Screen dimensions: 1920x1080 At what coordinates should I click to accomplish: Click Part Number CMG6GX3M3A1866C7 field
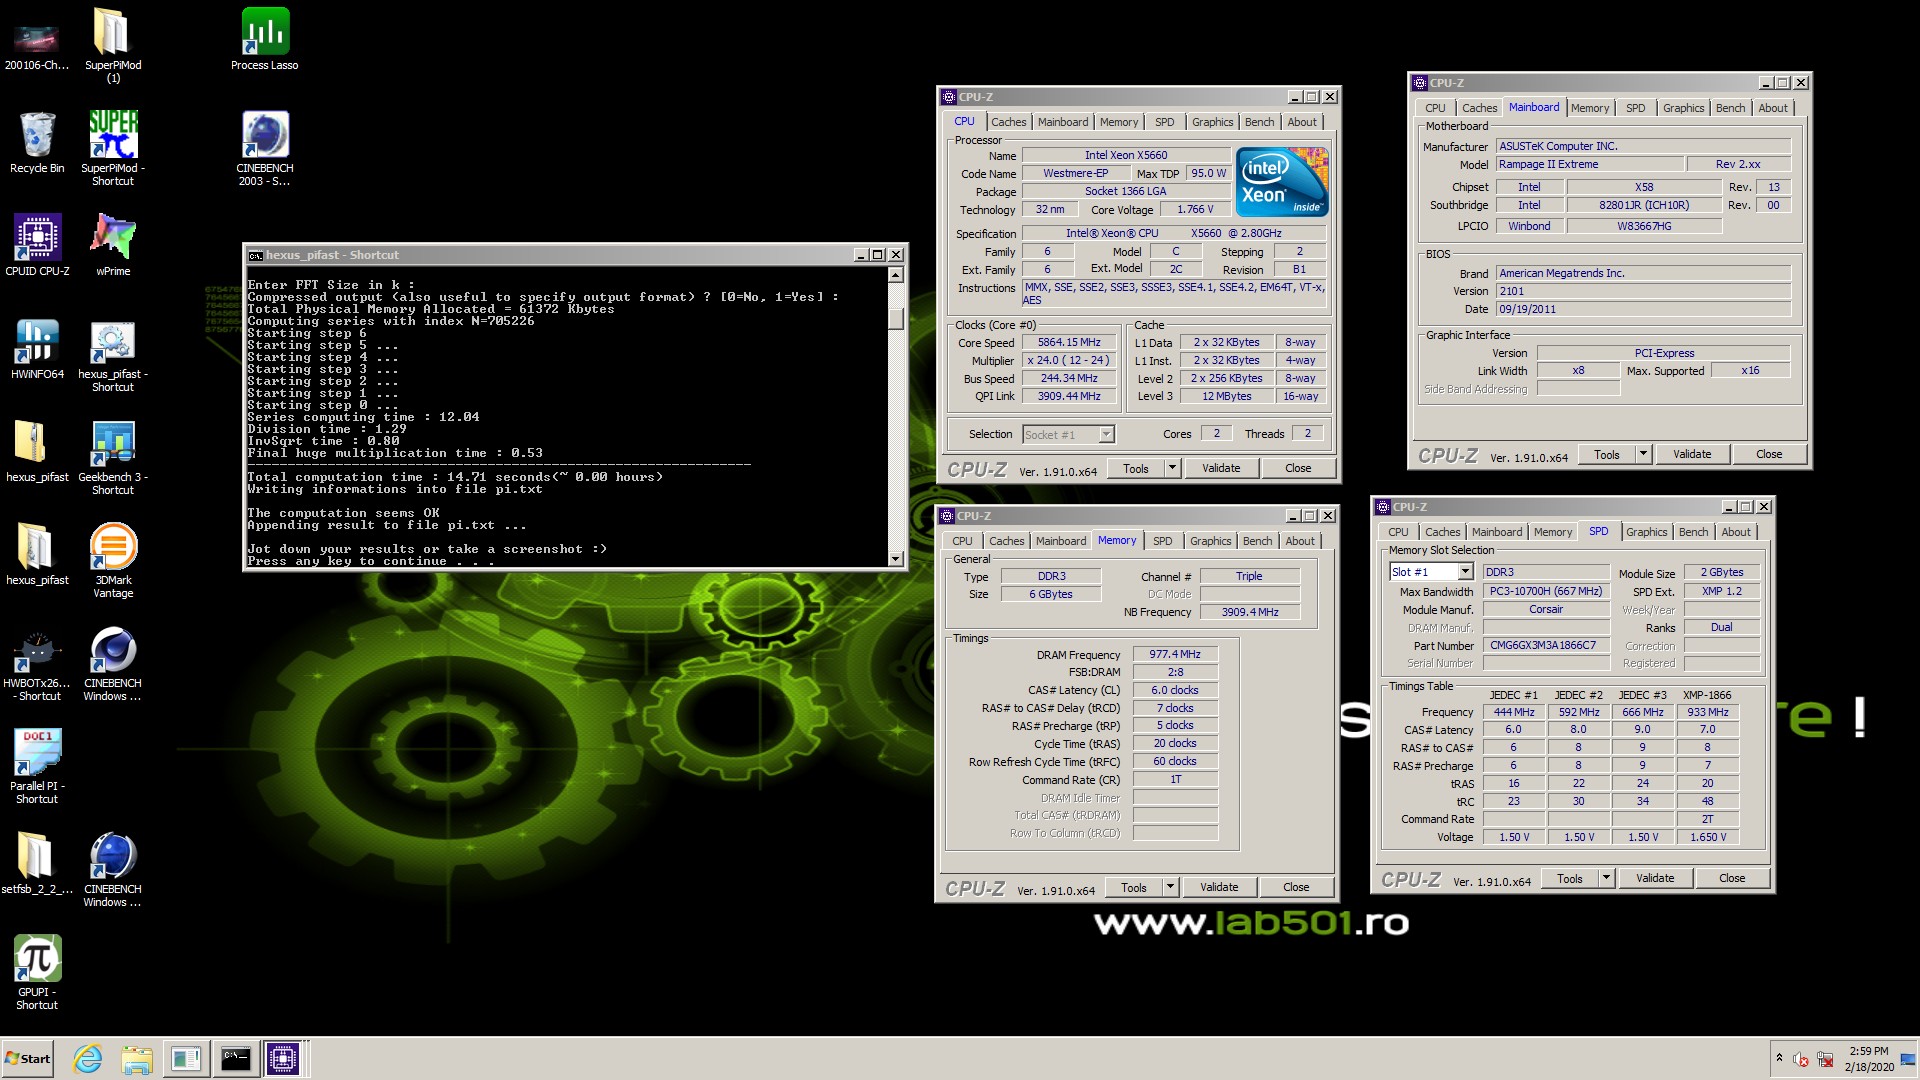[1544, 645]
